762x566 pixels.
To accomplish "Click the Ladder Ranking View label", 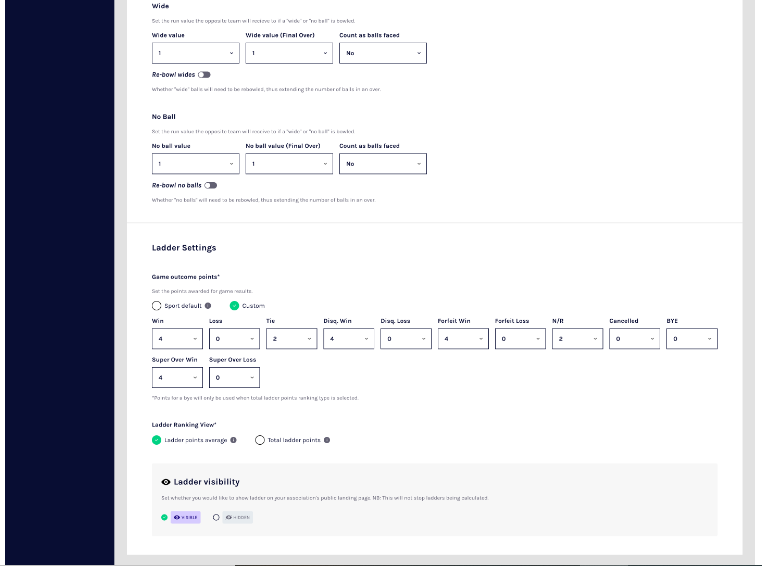I will pos(184,425).
